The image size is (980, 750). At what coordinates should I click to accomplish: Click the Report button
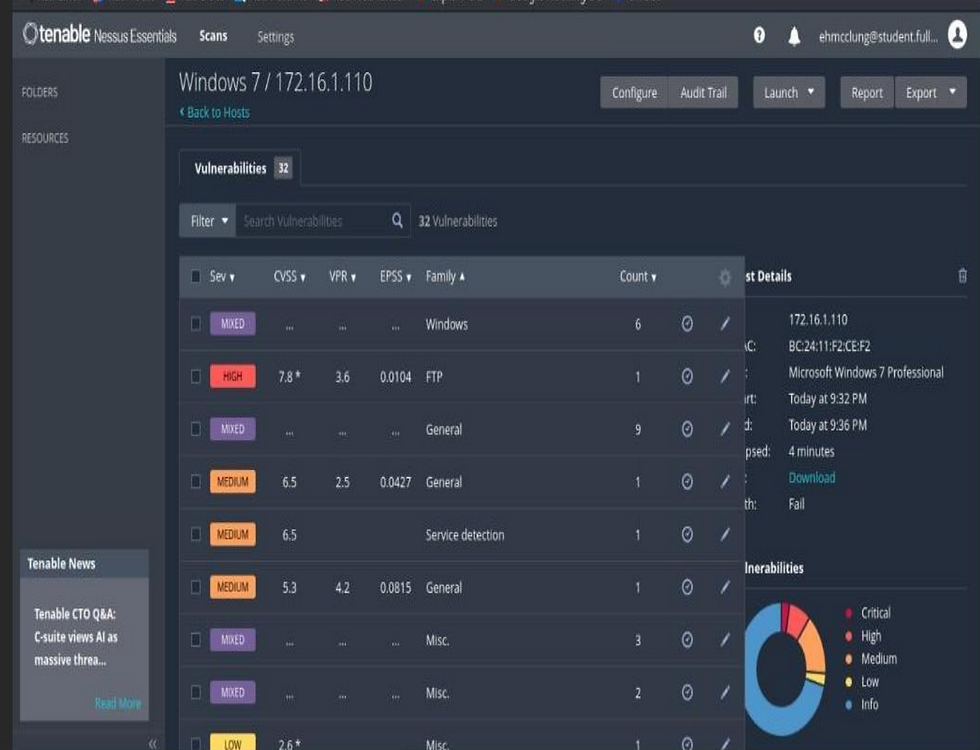tap(867, 92)
